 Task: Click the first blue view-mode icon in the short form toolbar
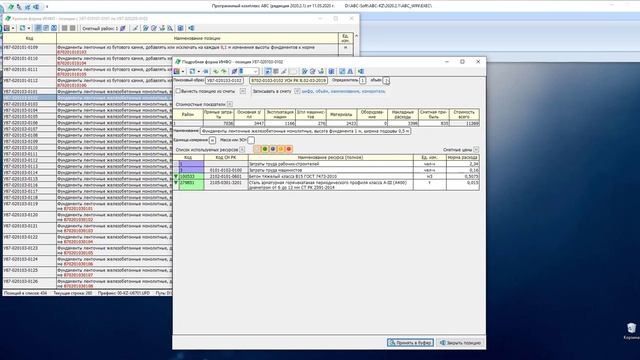38,28
